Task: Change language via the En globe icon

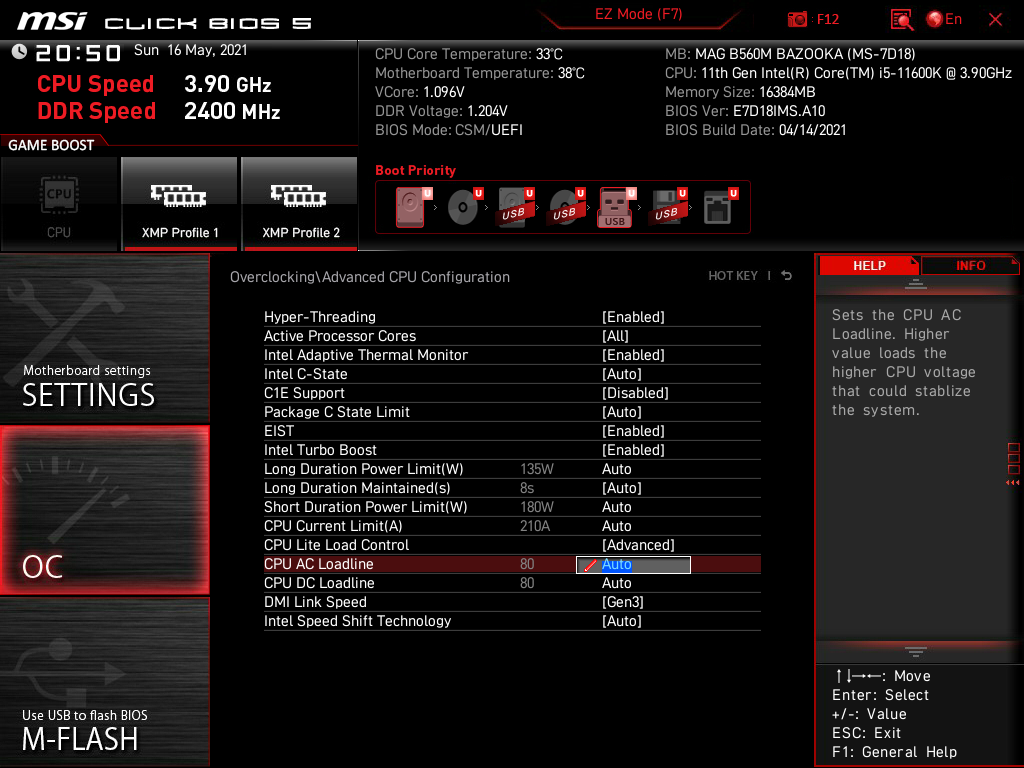Action: click(944, 20)
